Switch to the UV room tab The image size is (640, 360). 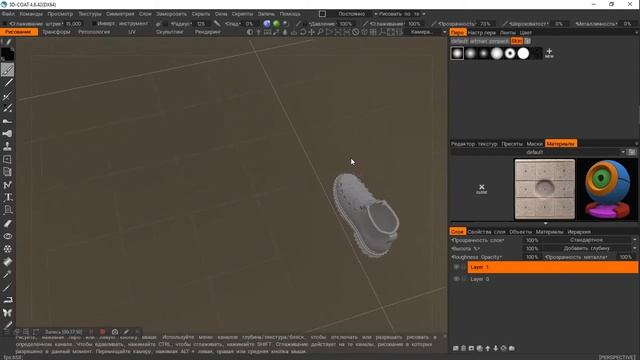tap(132, 32)
